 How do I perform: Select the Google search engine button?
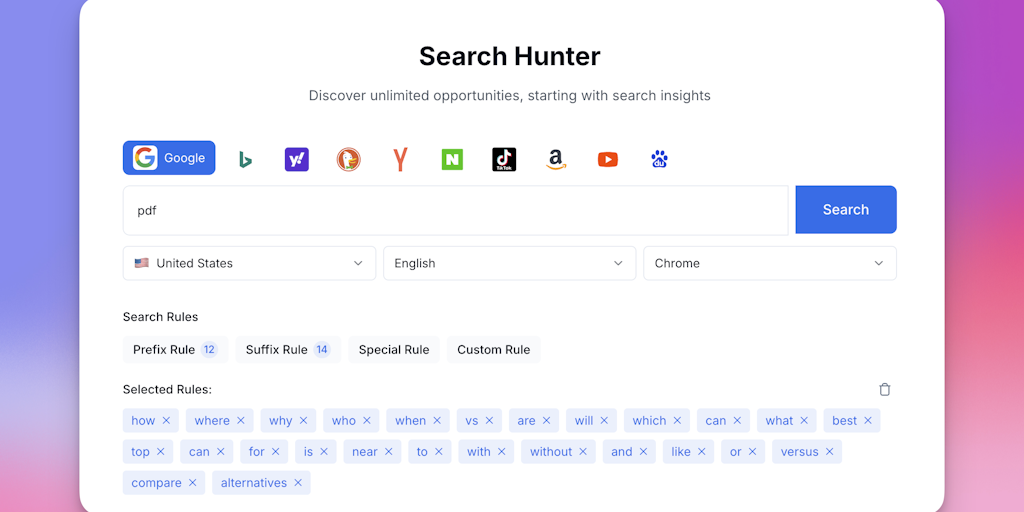click(168, 158)
